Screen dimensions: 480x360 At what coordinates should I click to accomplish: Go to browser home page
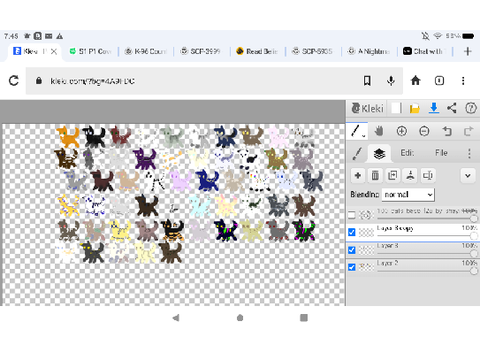coord(416,81)
